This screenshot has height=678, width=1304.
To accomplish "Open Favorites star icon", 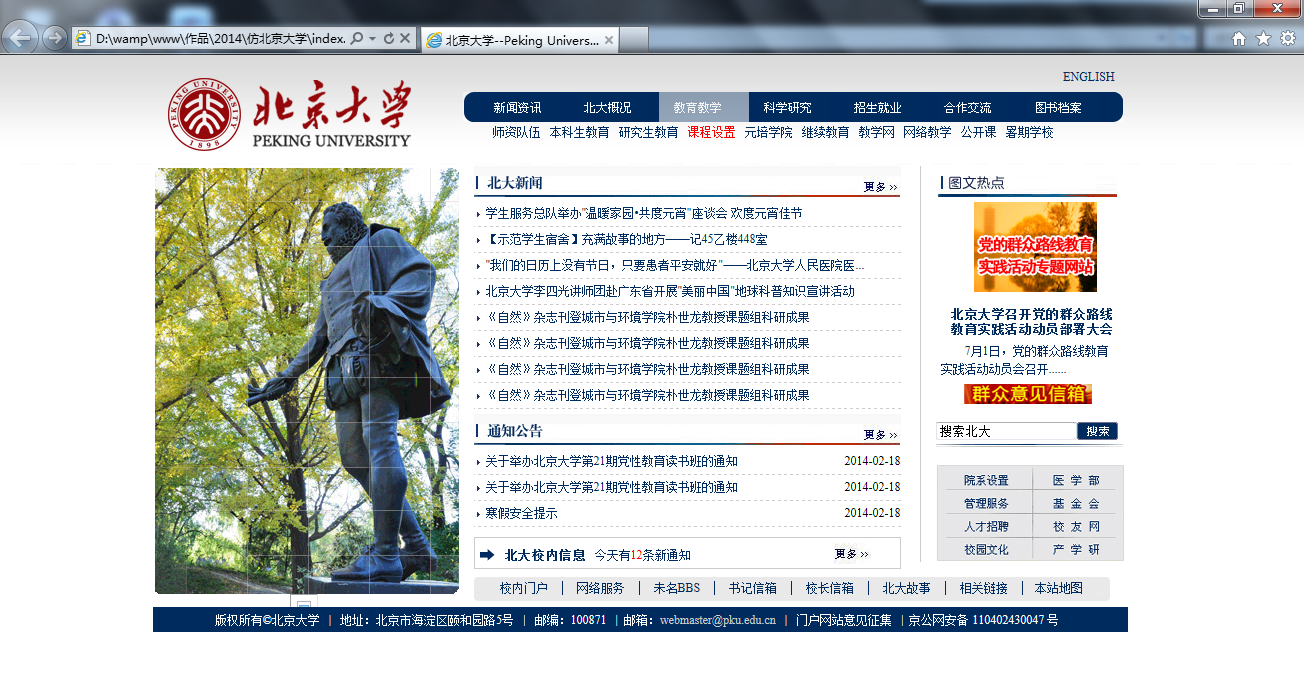I will 1263,38.
